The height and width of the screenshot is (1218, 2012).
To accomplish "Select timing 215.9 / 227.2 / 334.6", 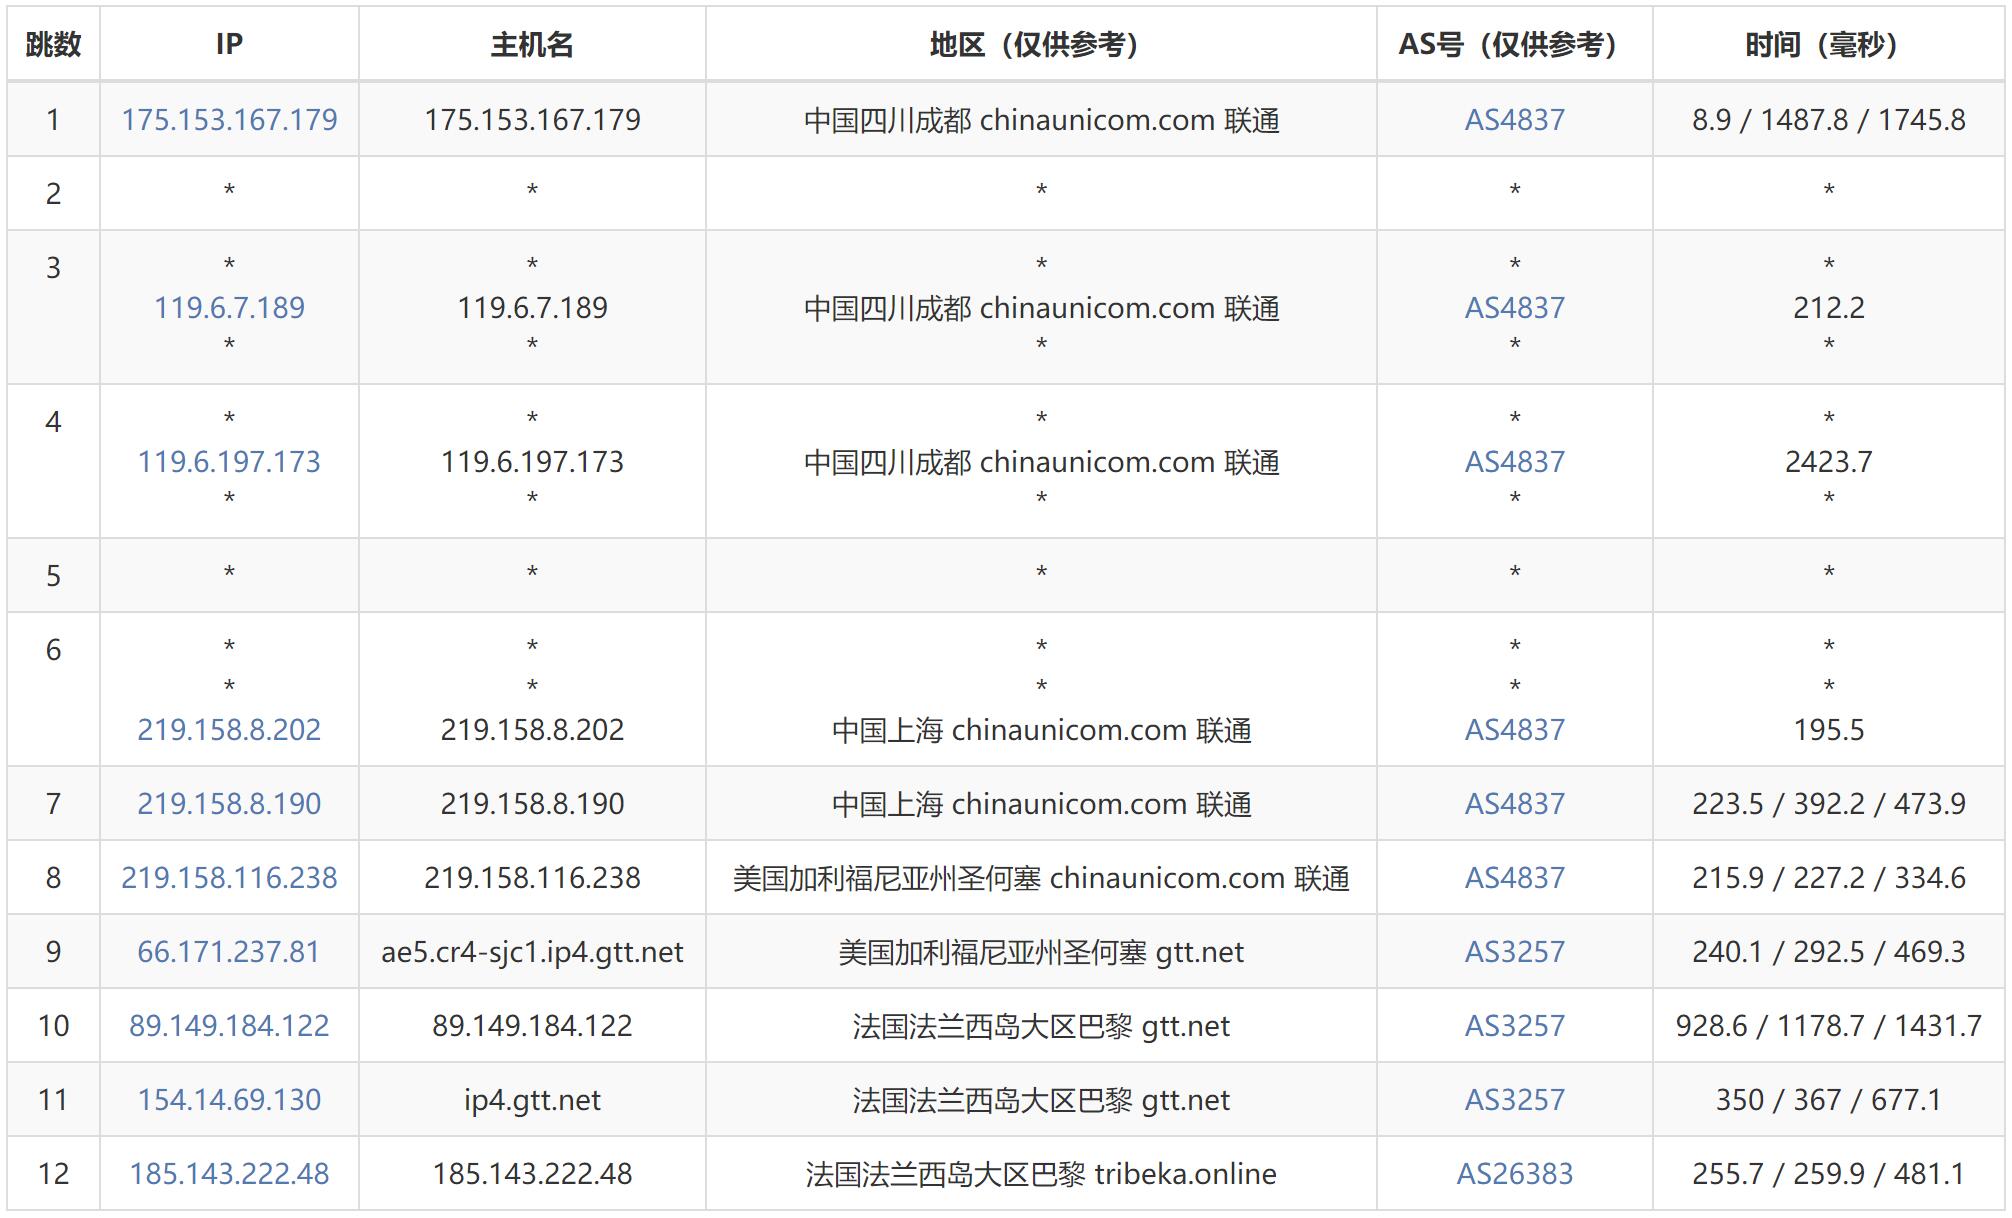I will 1828,878.
